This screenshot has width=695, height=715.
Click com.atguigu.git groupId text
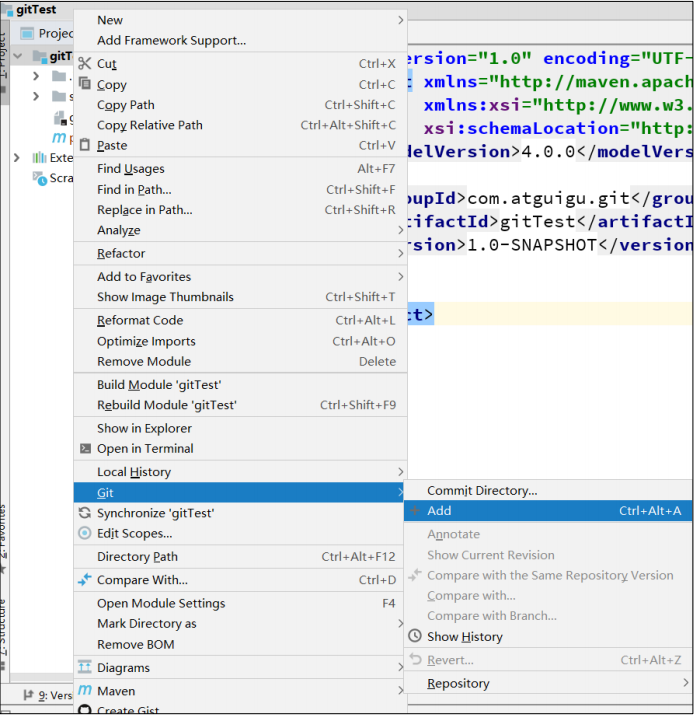point(549,198)
